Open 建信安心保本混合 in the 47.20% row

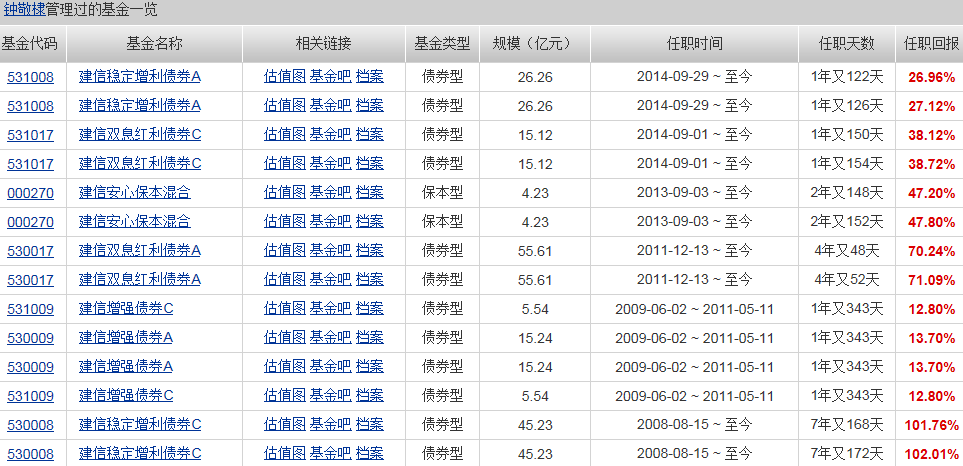pos(135,193)
